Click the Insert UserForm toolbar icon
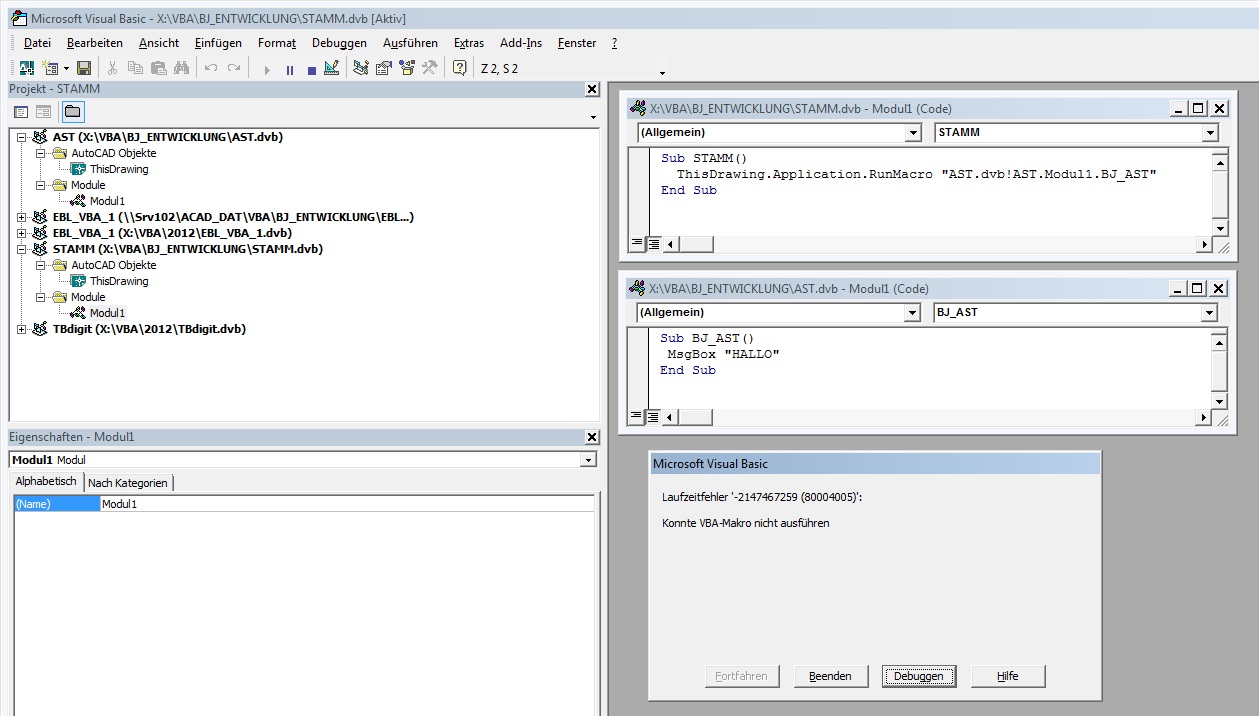Viewport: 1259px width, 716px height. 49,68
